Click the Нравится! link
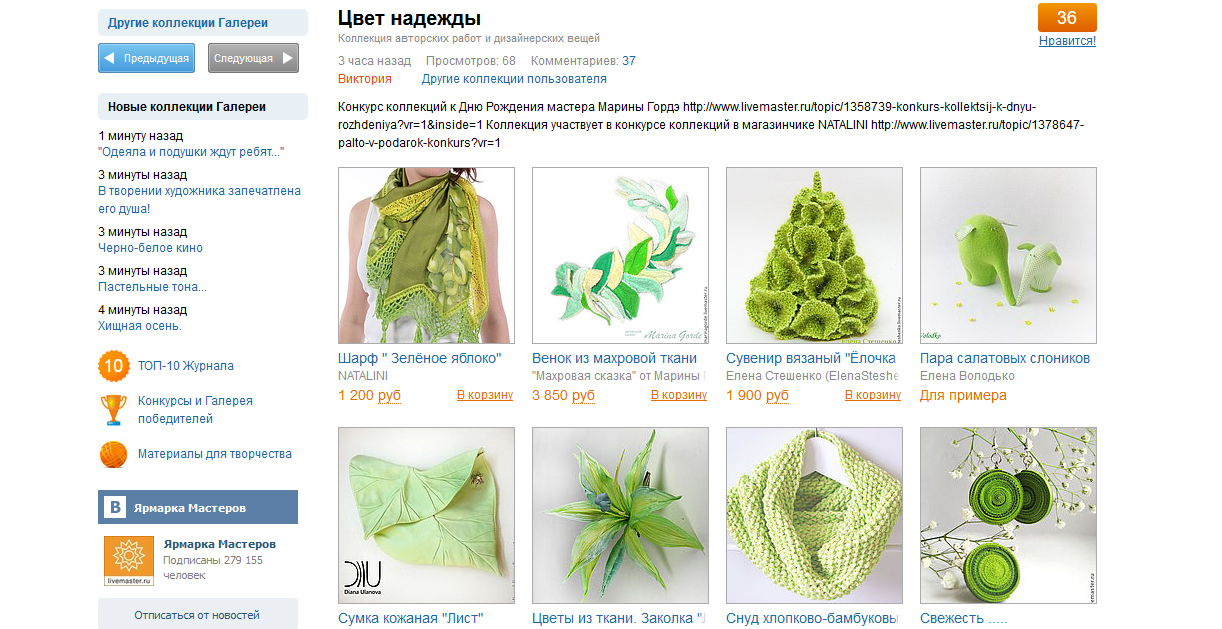 click(x=1067, y=41)
